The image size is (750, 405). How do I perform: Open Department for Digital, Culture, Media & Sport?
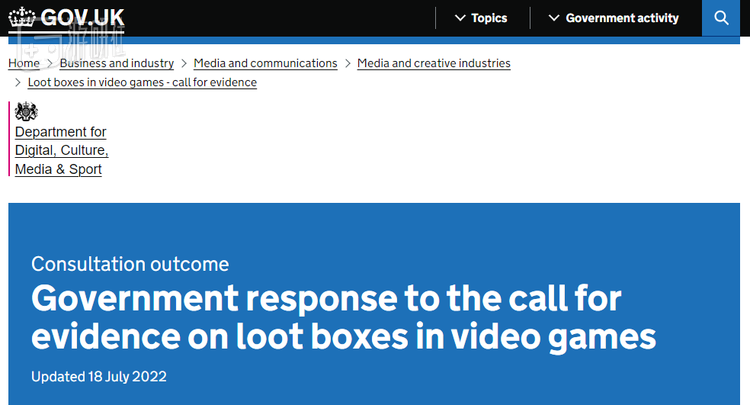click(x=62, y=150)
